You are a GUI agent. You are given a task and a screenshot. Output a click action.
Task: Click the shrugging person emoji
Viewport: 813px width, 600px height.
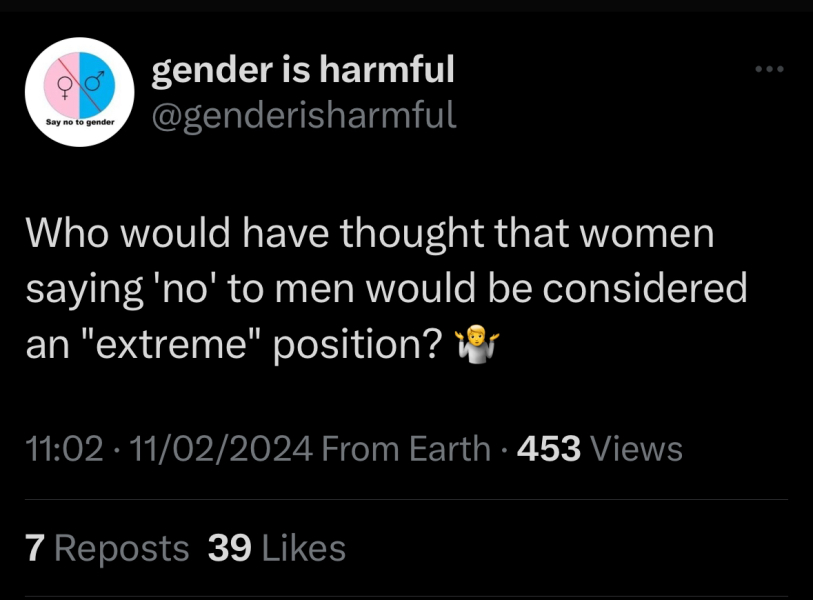coord(479,344)
